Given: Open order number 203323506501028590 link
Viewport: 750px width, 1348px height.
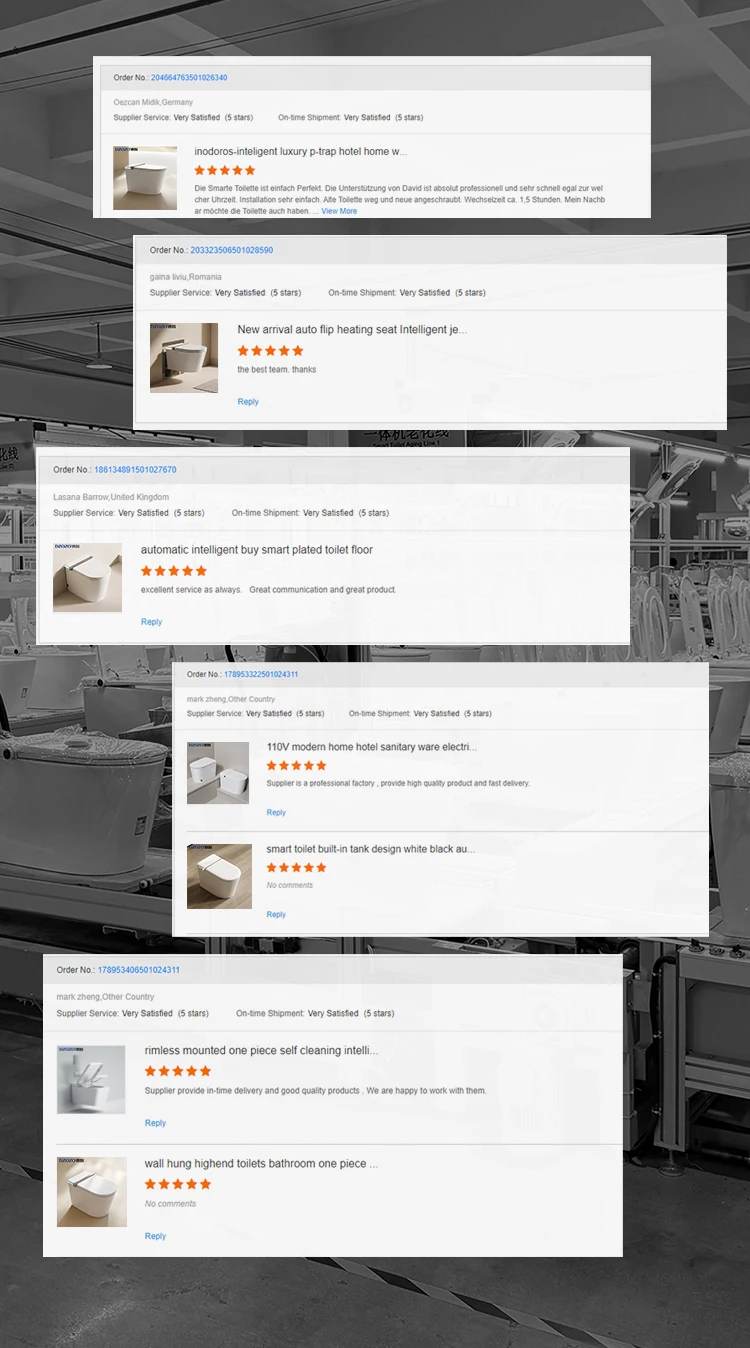Looking at the screenshot, I should coord(231,250).
